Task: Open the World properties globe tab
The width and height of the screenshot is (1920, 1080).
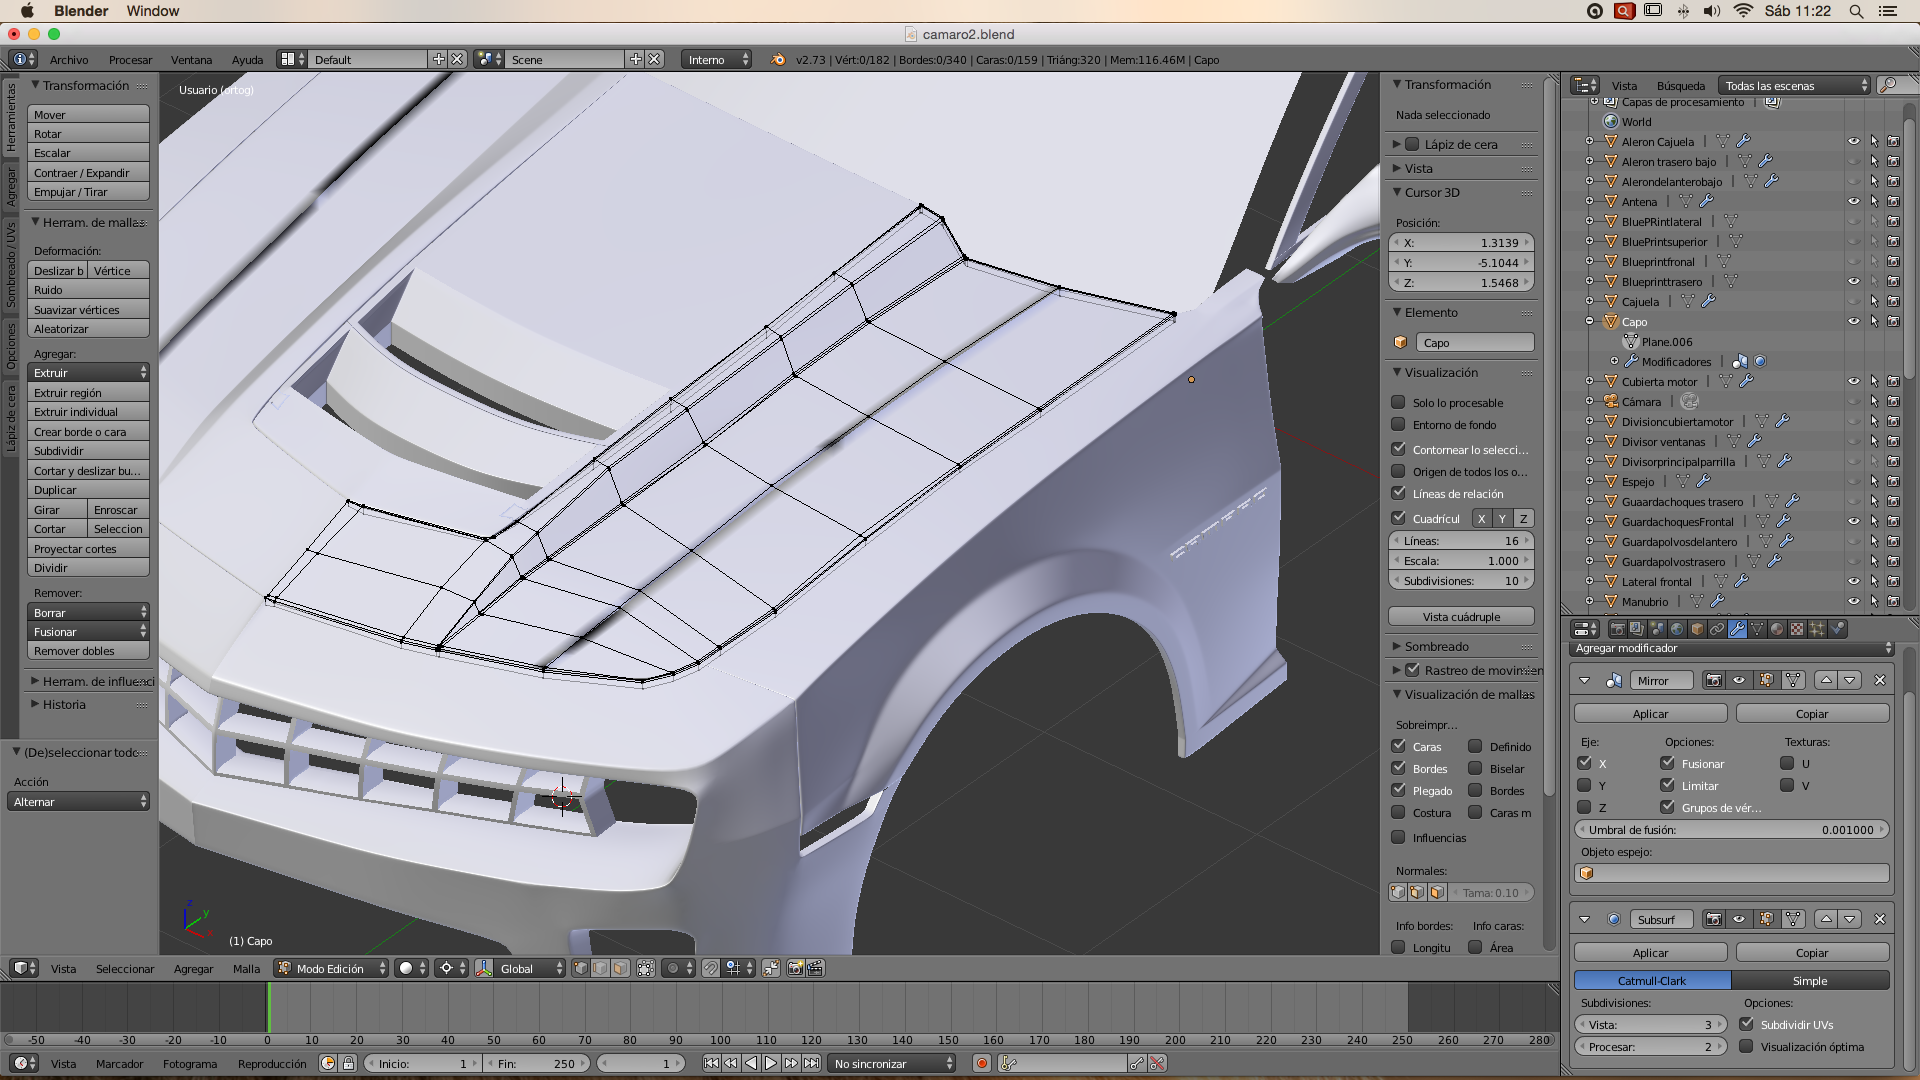Action: tap(1677, 629)
